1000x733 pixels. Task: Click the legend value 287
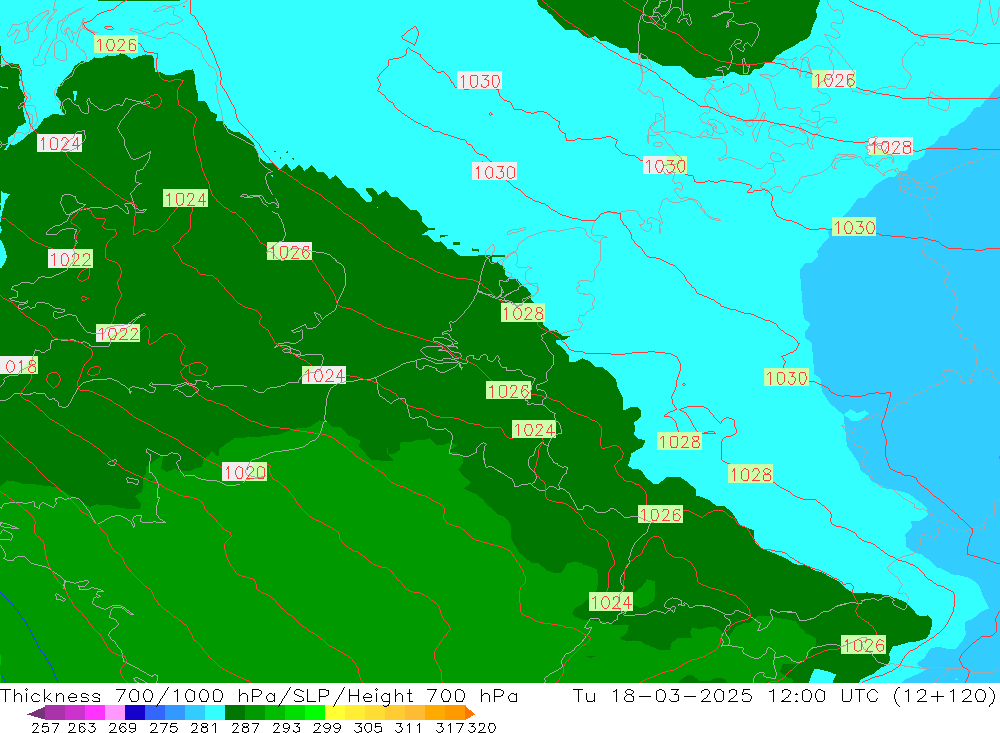[x=245, y=727]
